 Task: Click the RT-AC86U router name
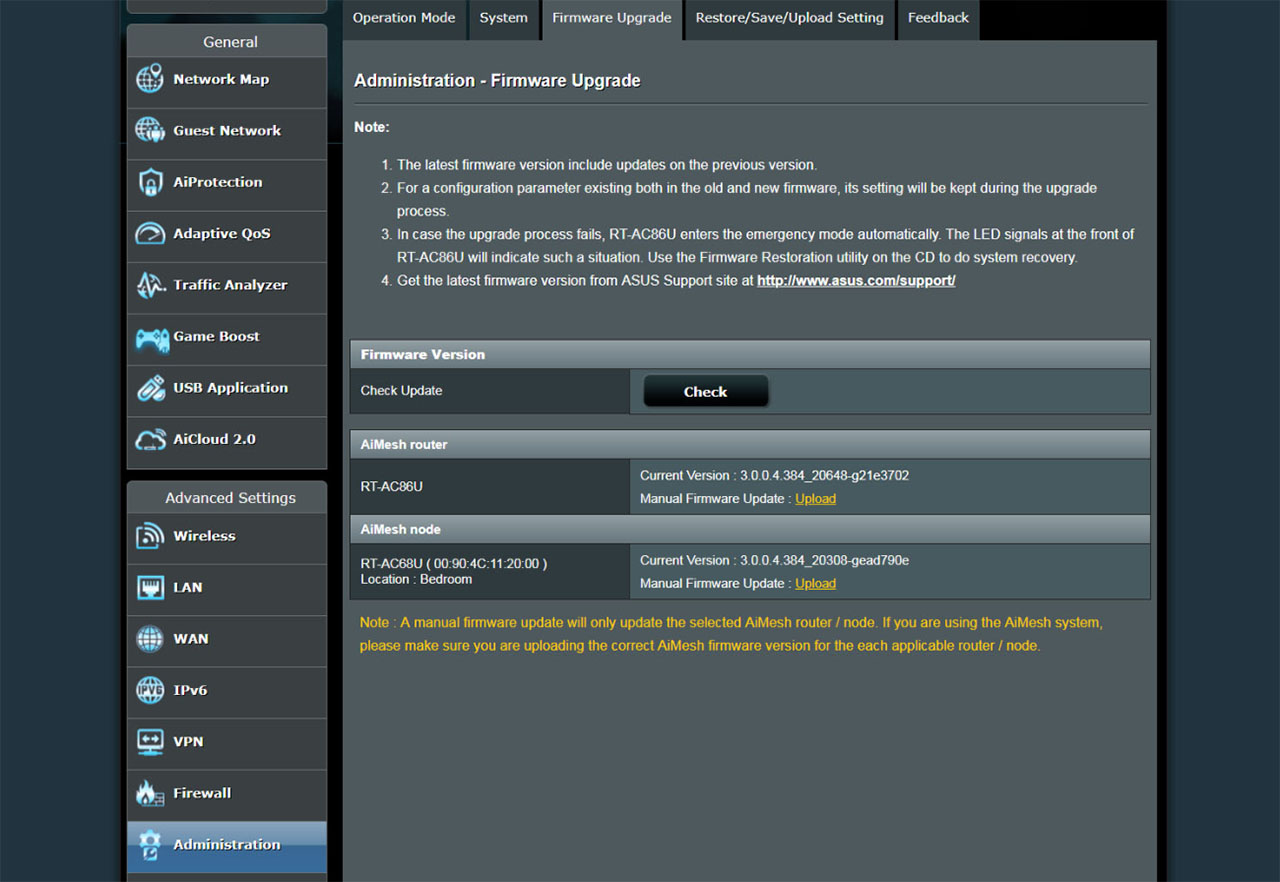point(392,487)
